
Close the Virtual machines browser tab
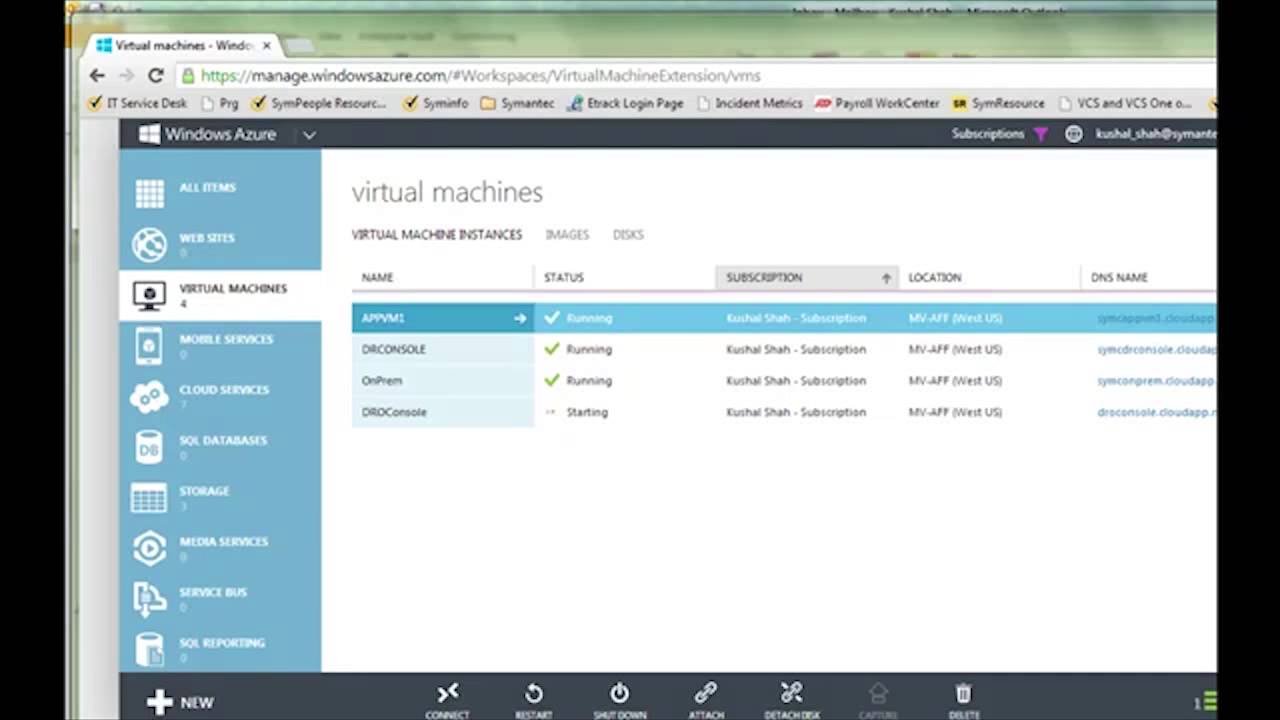tap(267, 46)
